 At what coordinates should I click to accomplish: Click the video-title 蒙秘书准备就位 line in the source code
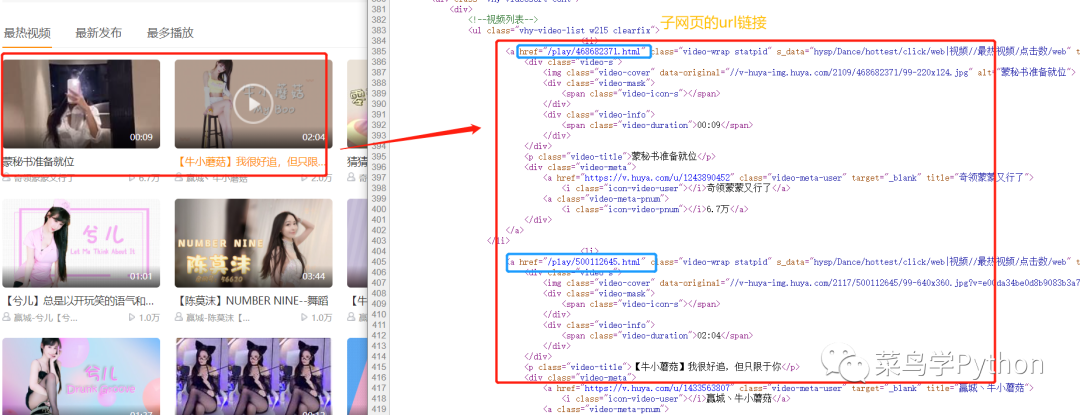point(620,157)
